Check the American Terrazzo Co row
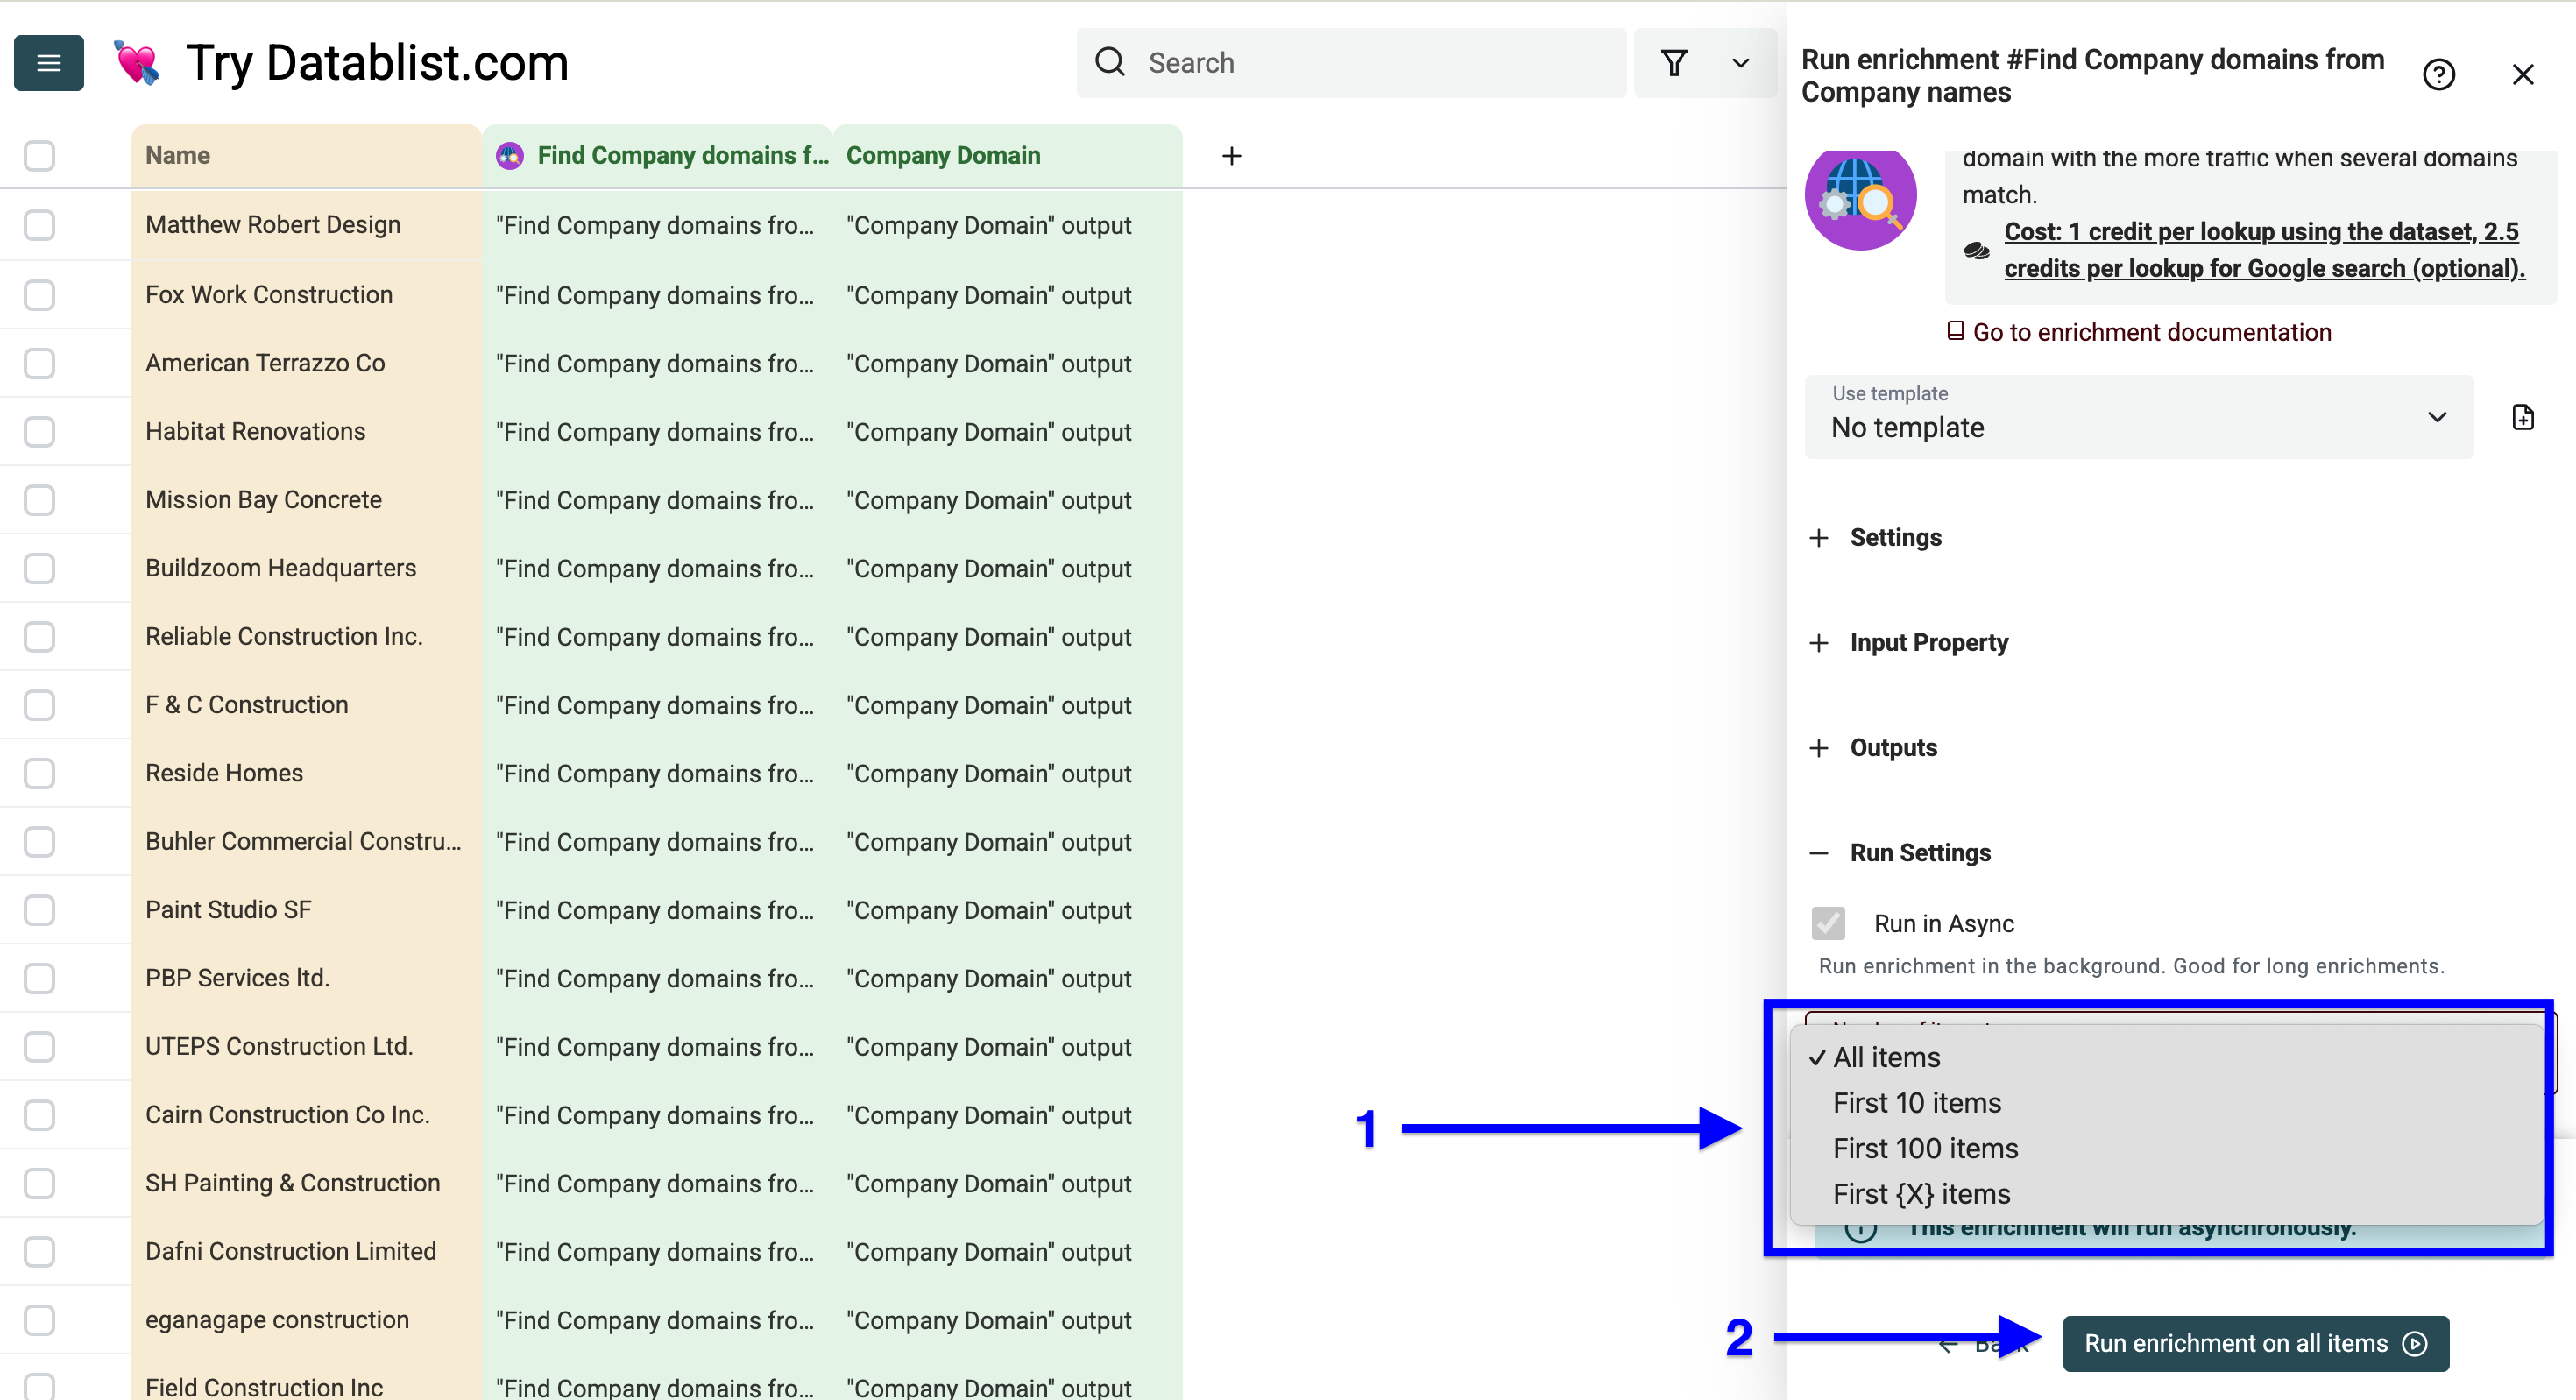 39,363
